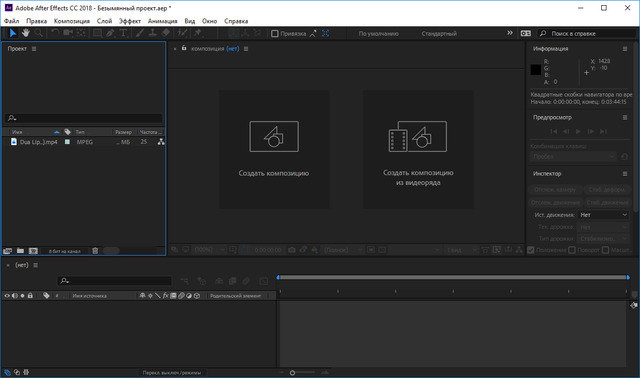Select the Clone Stamp tool
Screen dimensions: 640x378
153,33
